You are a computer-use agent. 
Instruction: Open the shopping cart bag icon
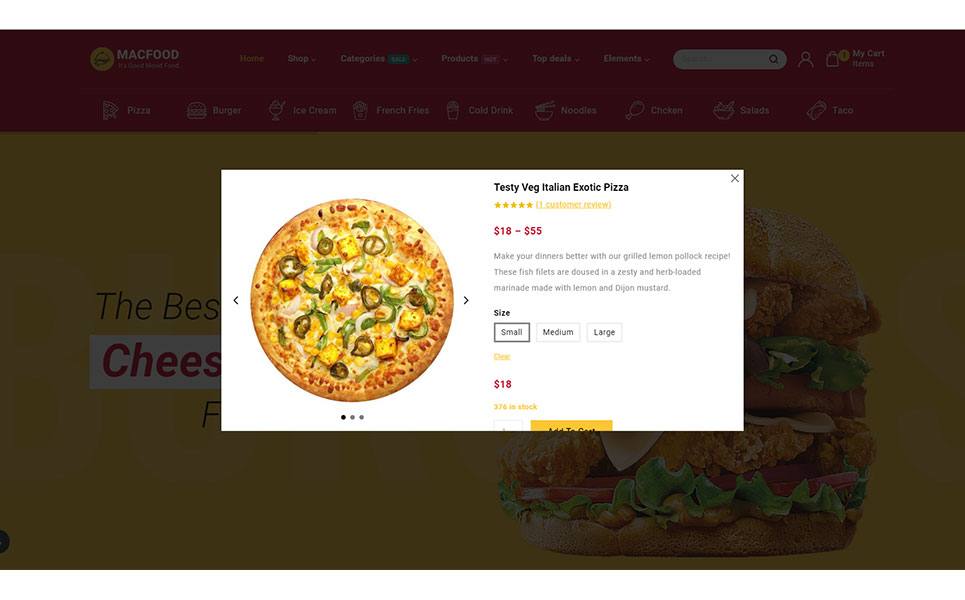pyautogui.click(x=833, y=59)
